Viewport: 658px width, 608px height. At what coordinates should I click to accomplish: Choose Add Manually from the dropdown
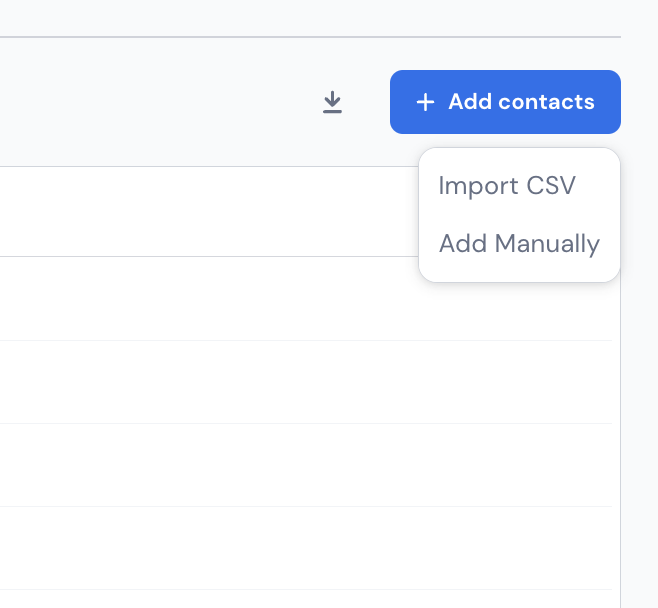point(520,243)
